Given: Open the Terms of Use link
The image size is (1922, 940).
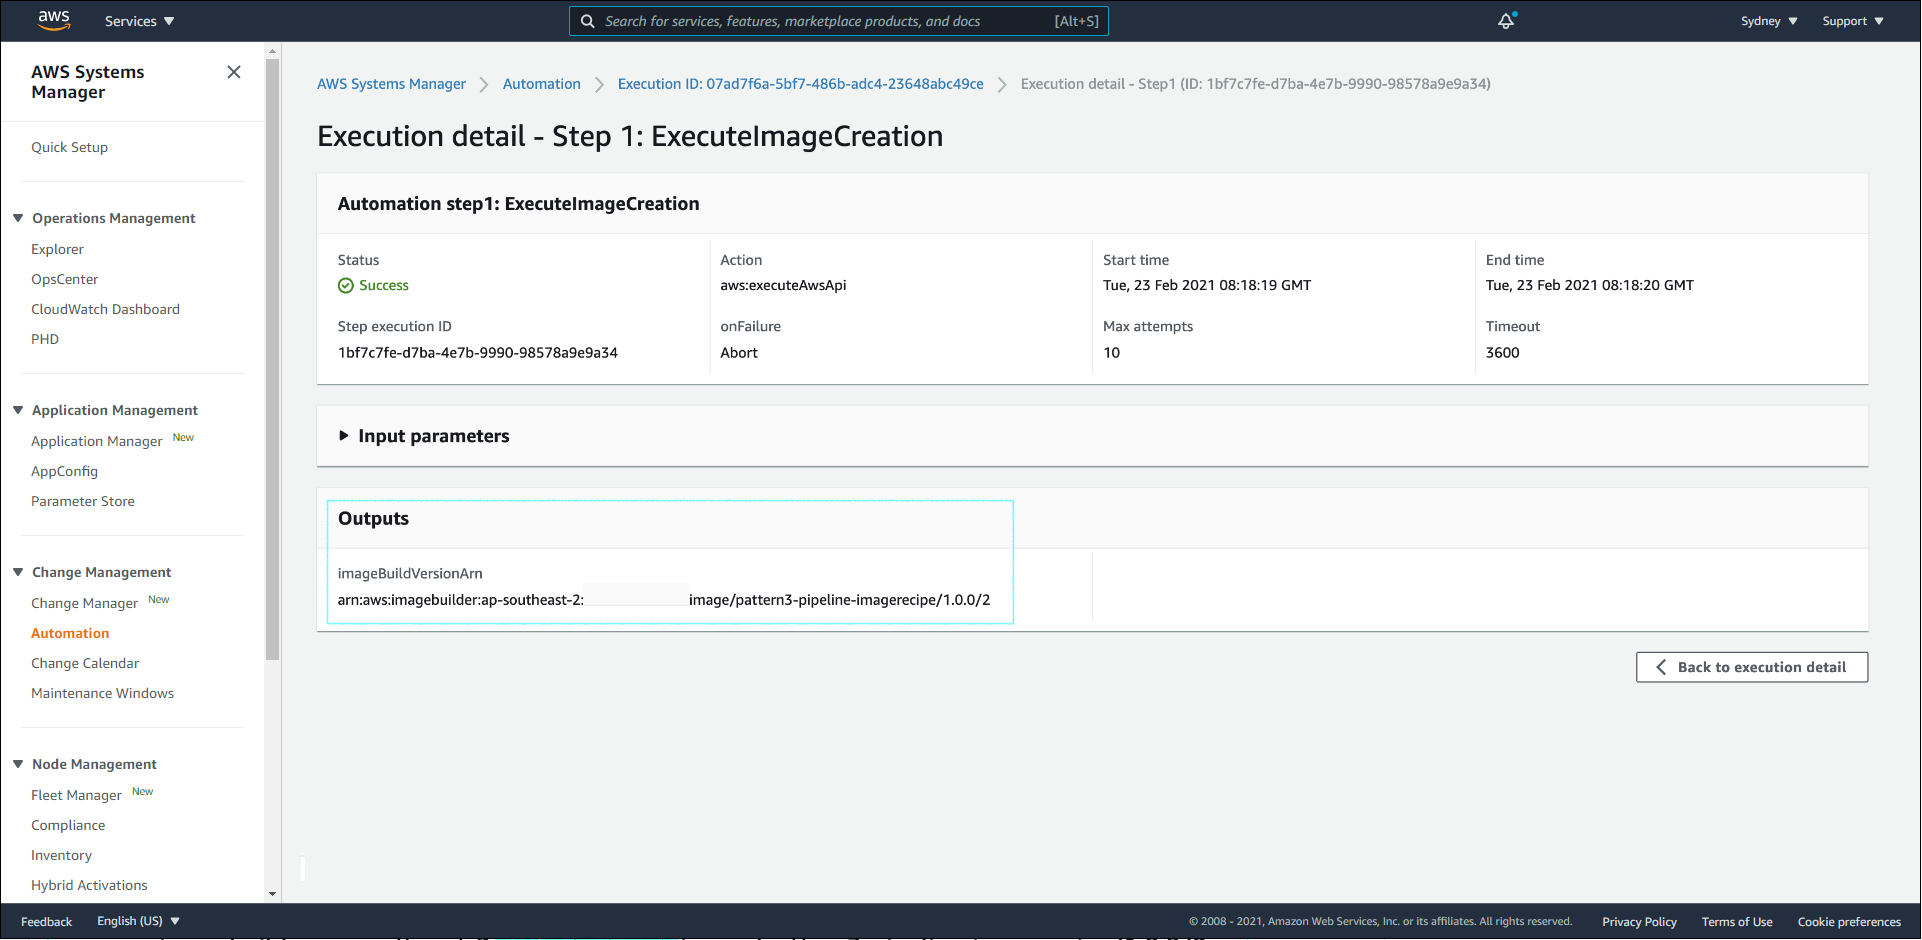Looking at the screenshot, I should click(1737, 922).
